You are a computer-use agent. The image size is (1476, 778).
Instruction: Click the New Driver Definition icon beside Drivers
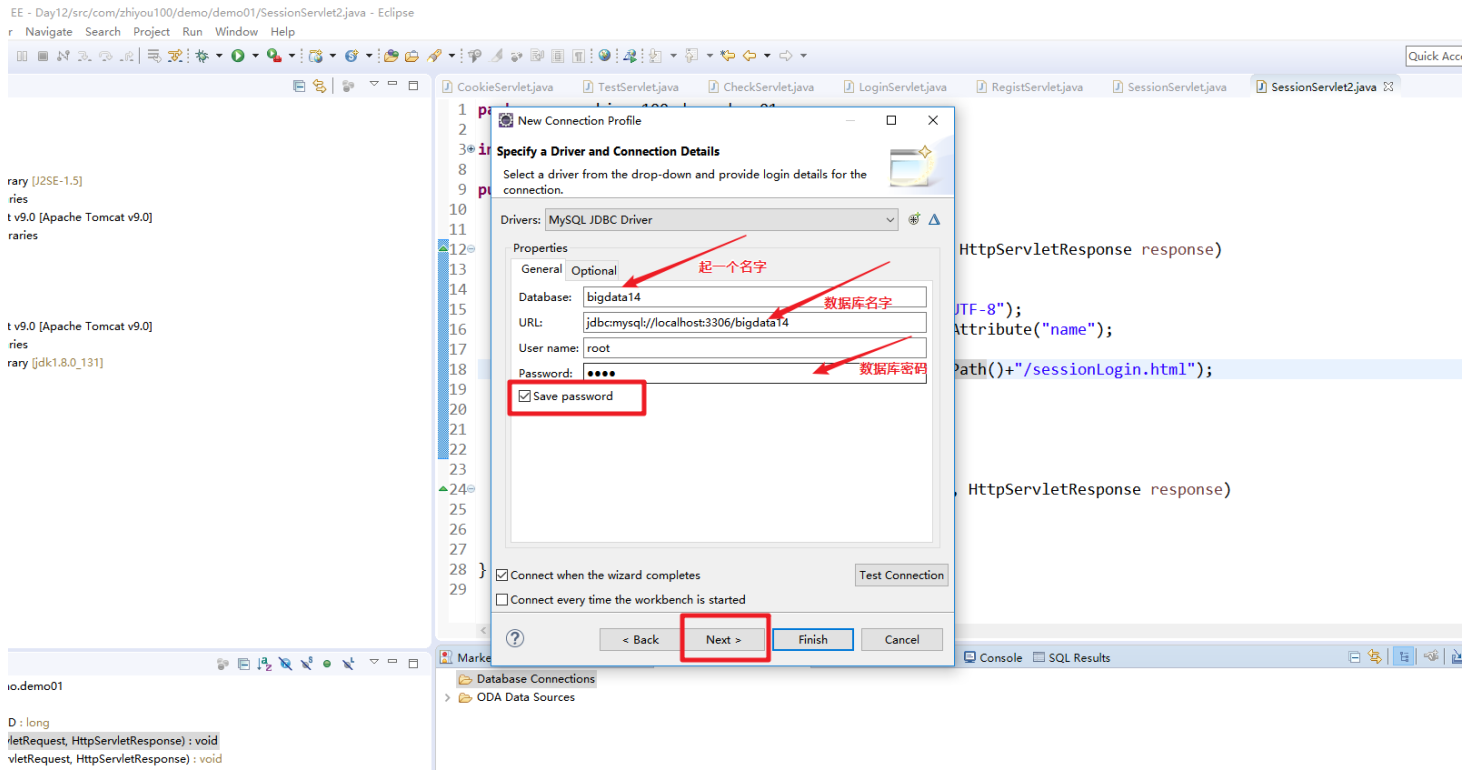point(914,219)
